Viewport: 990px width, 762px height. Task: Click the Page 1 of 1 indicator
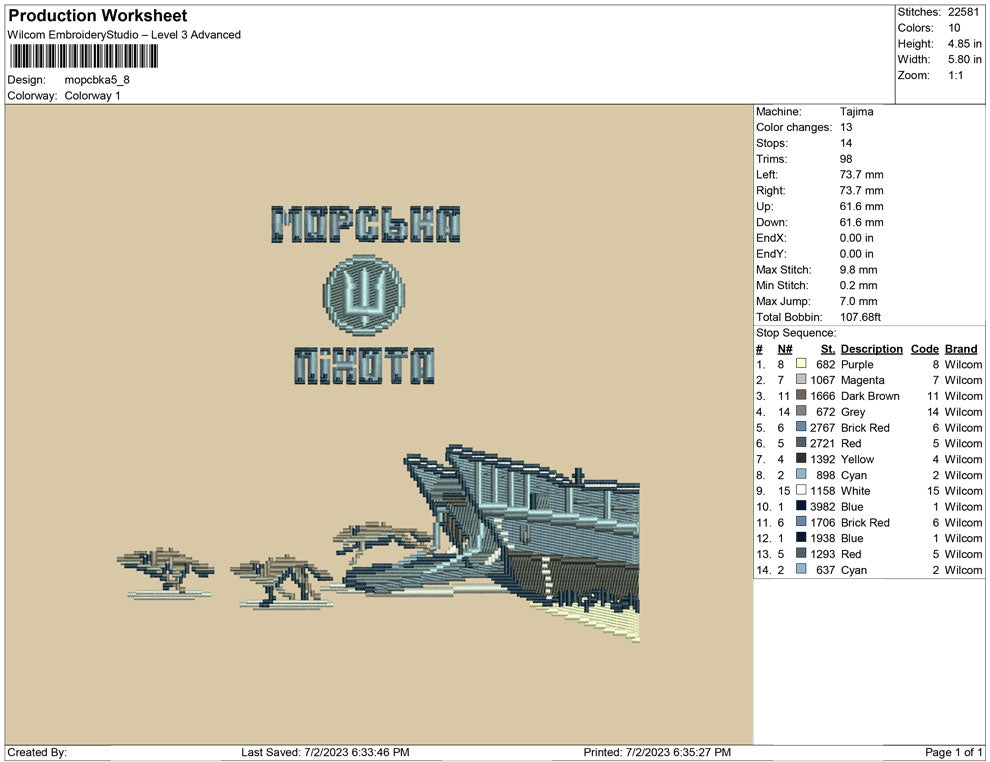point(953,753)
